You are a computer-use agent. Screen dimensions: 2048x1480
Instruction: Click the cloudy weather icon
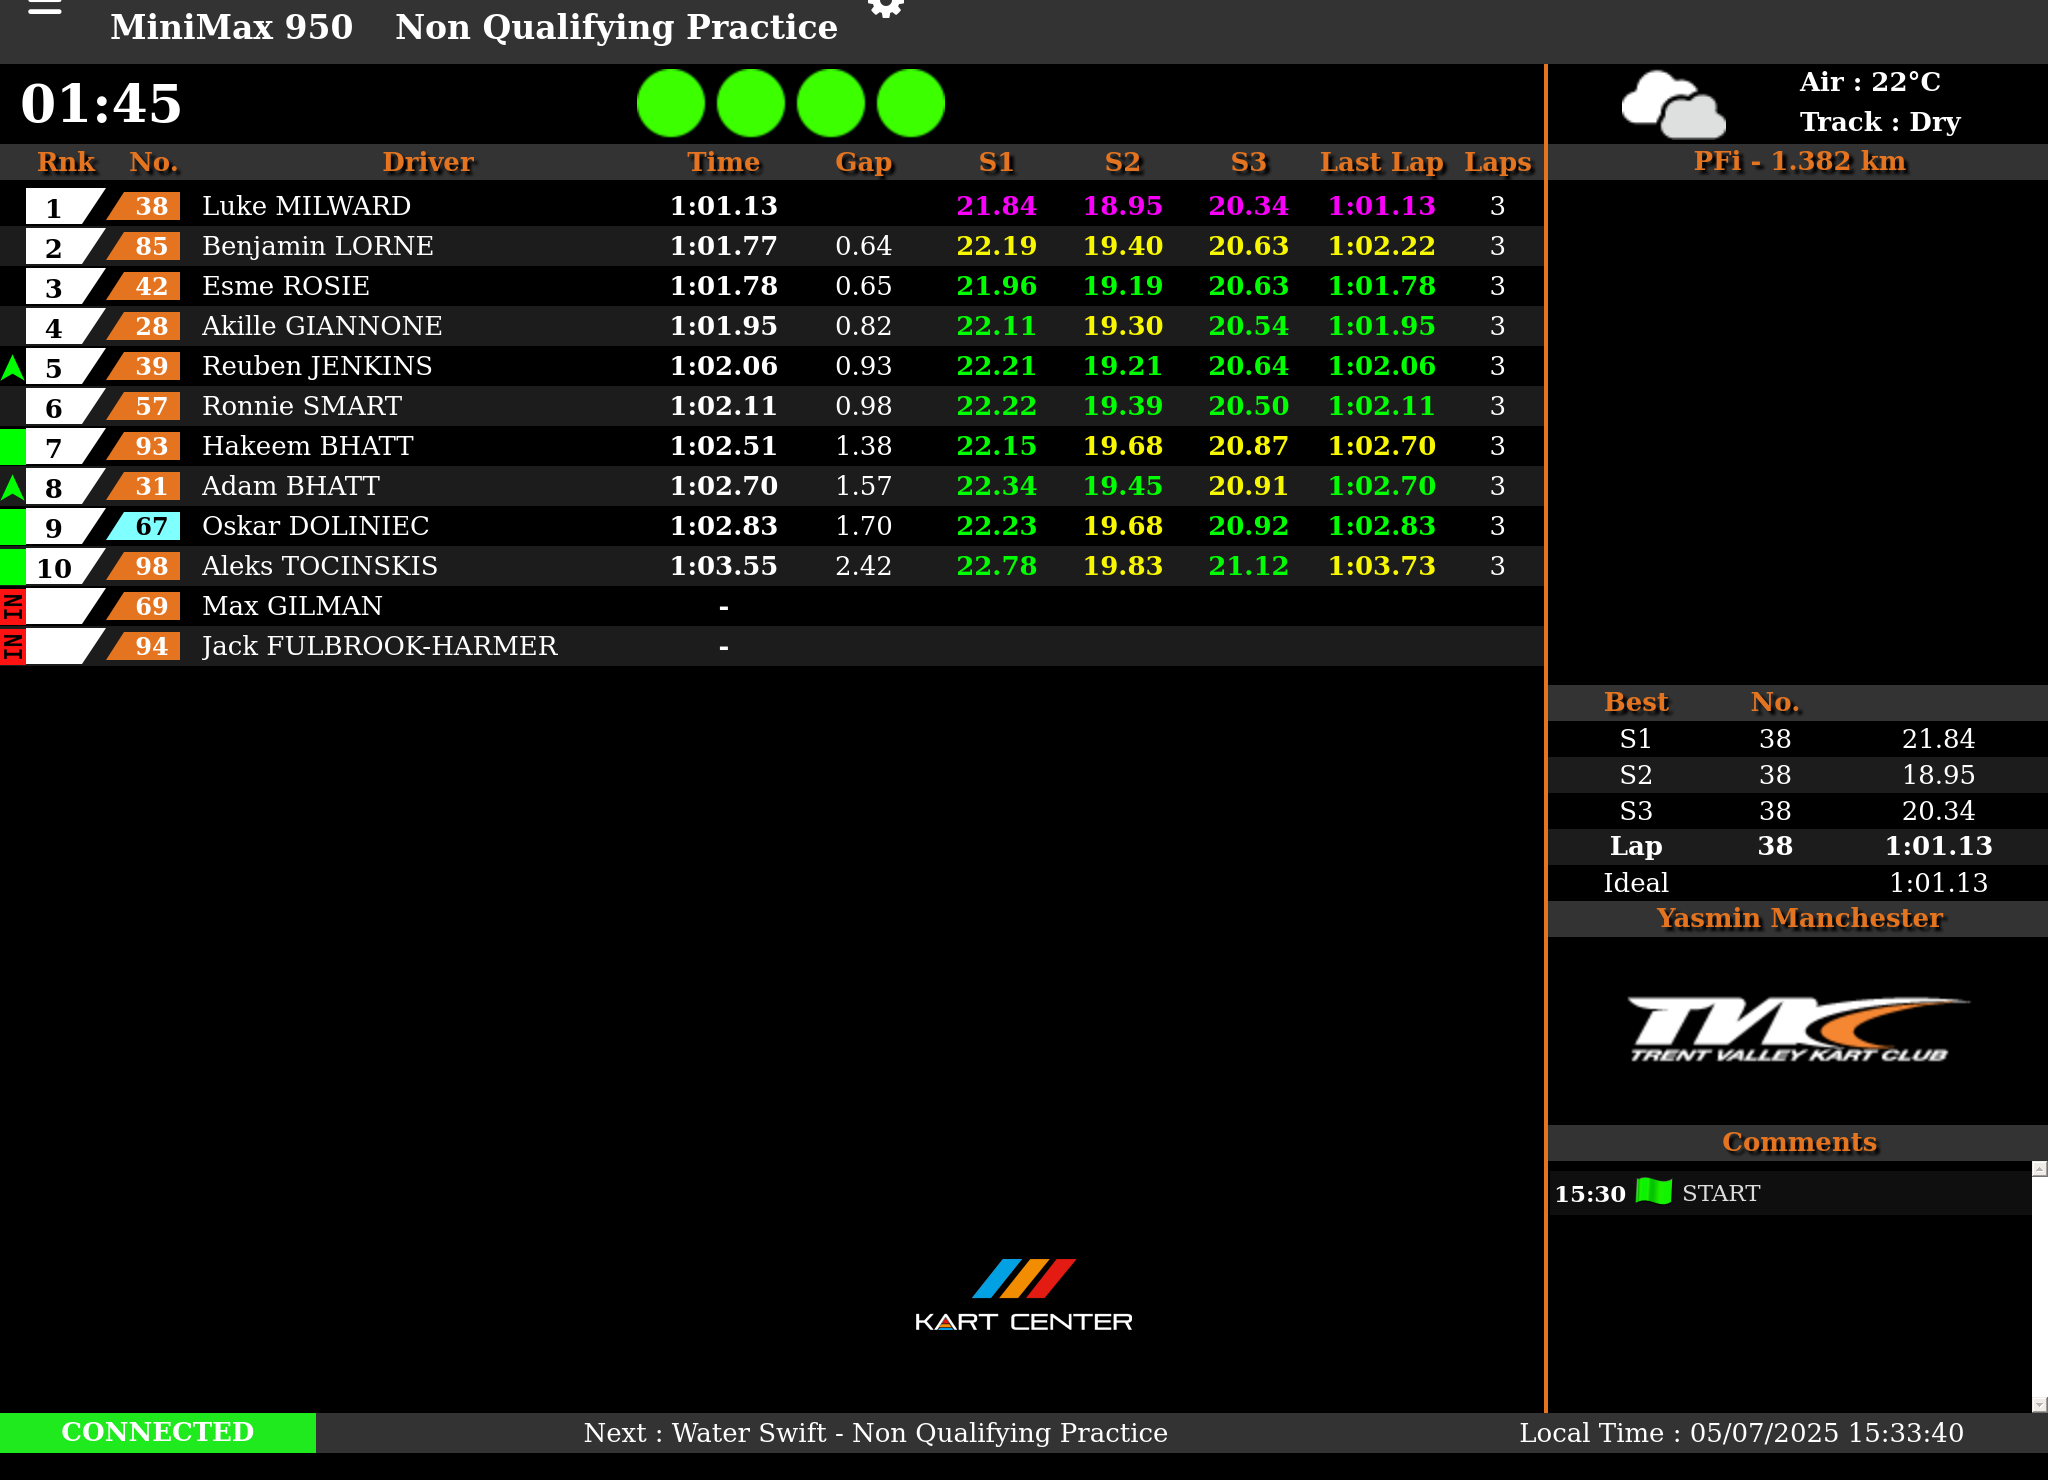[1672, 104]
